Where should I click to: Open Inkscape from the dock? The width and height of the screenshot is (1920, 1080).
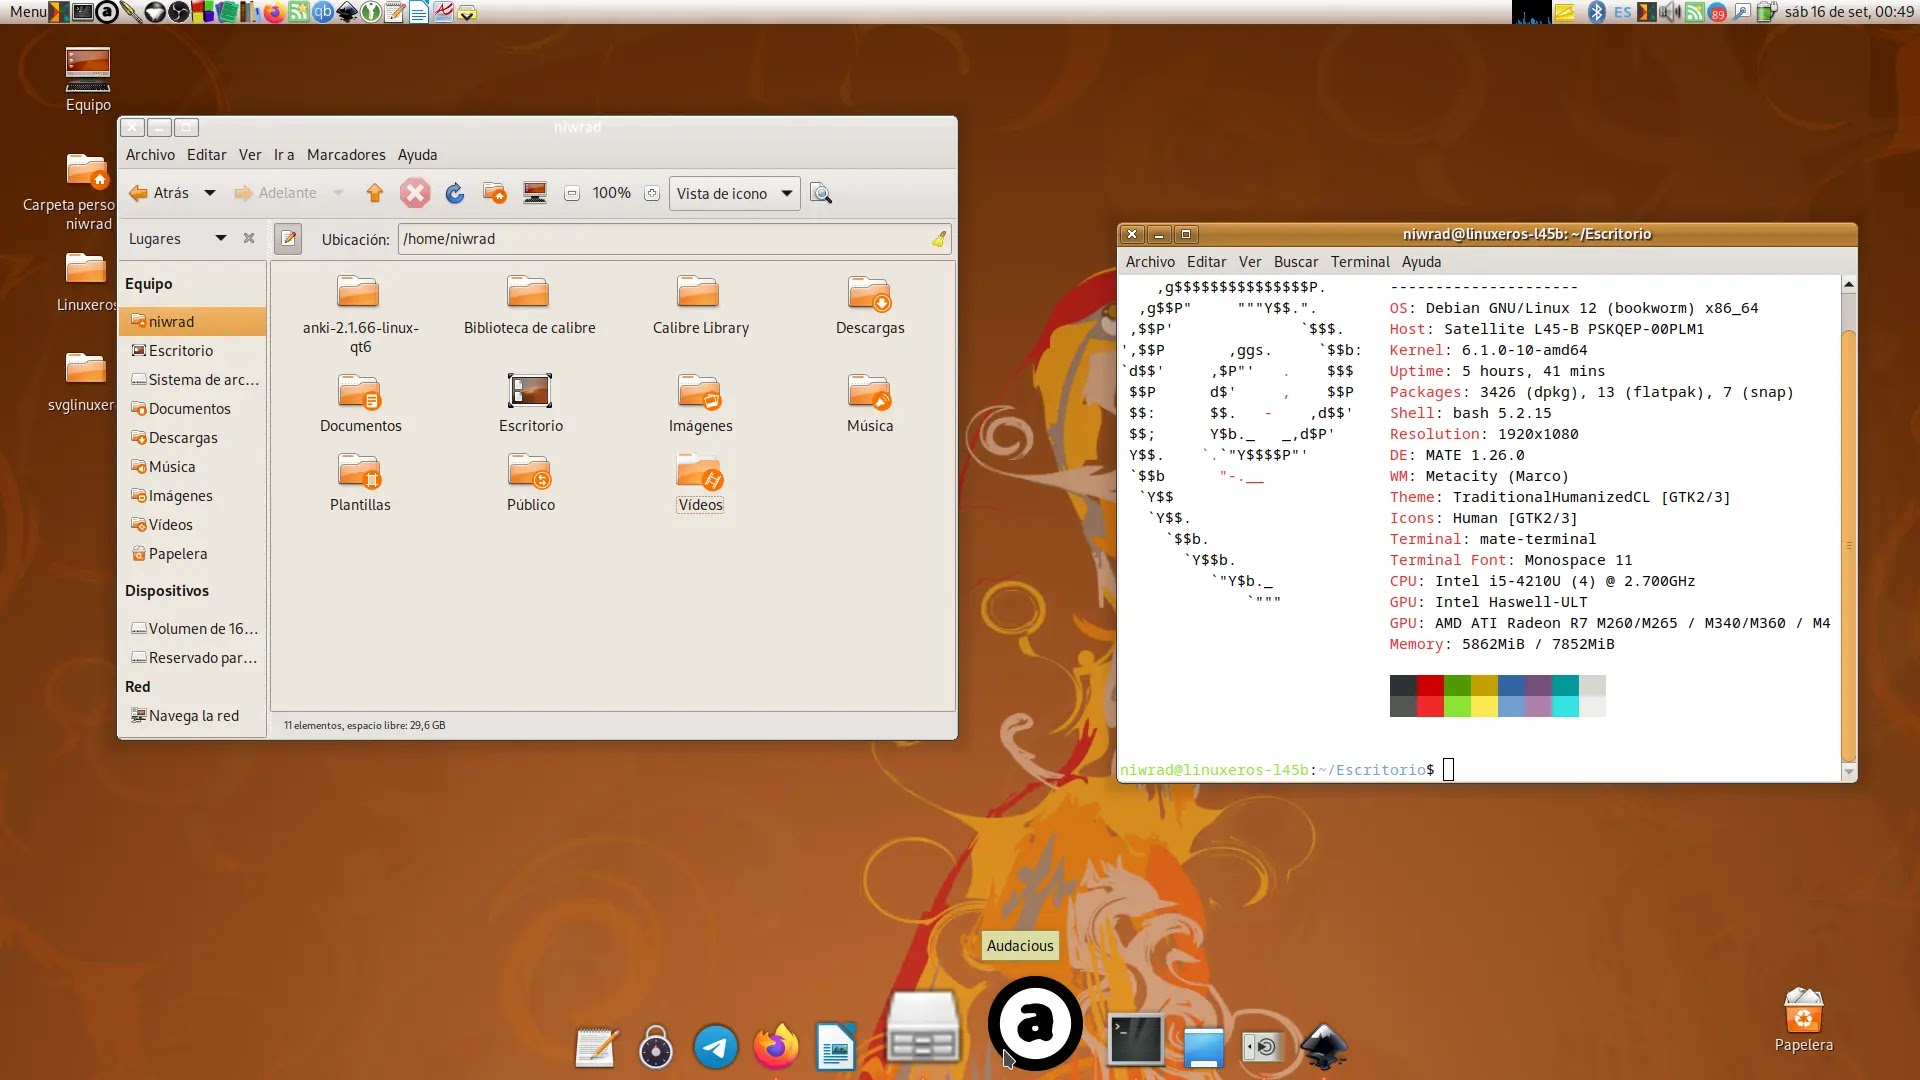pyautogui.click(x=1324, y=1048)
